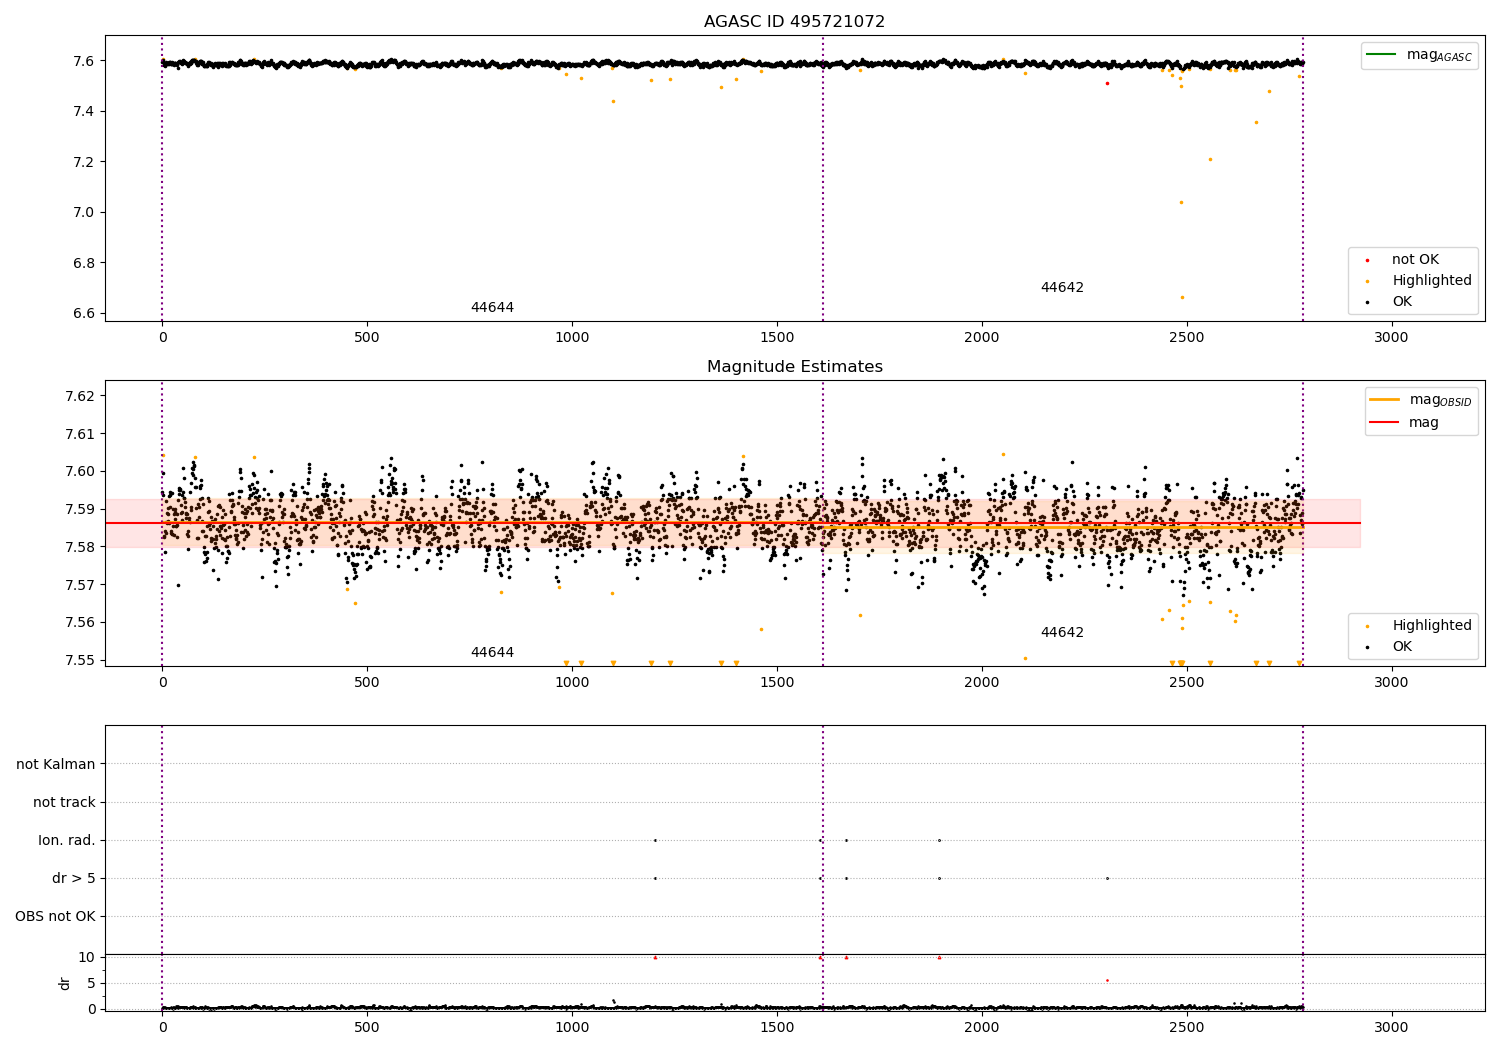
Task: Click the 1500 x-axis tick in middle plot
Action: [x=777, y=683]
